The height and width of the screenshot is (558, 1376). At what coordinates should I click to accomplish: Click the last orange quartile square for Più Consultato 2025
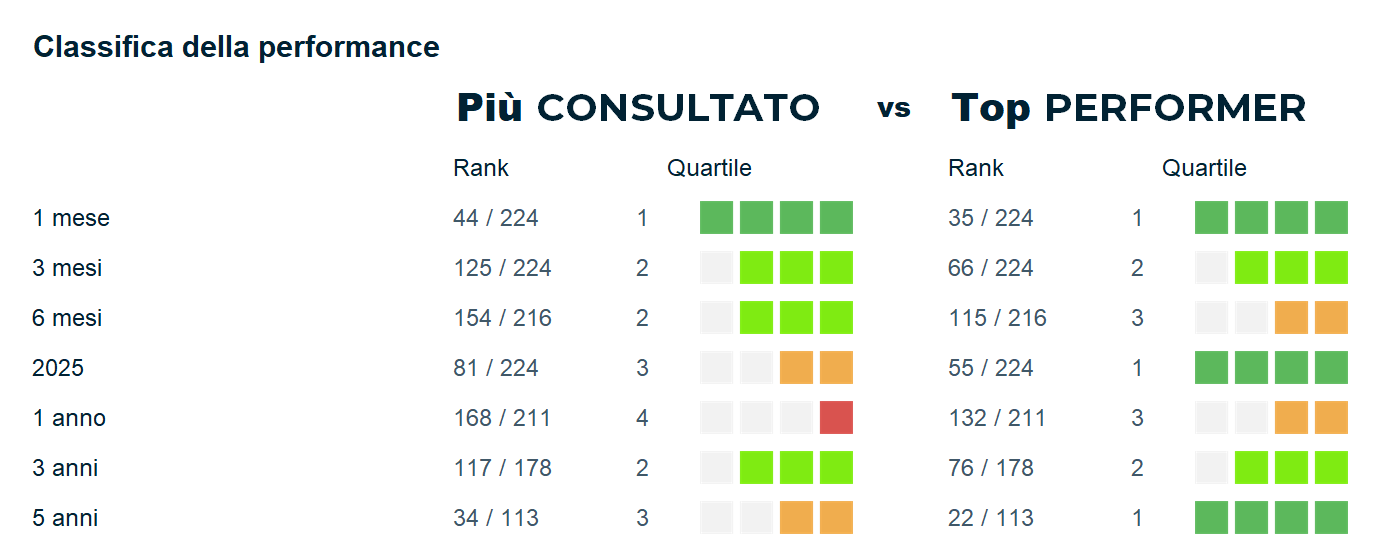(836, 368)
